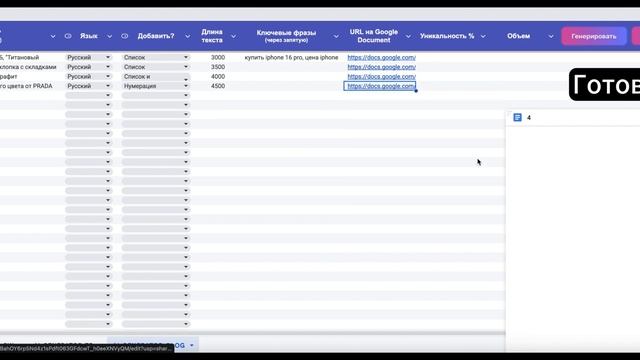
Task: Open Уникальность % column filter chevron
Action: [483, 36]
